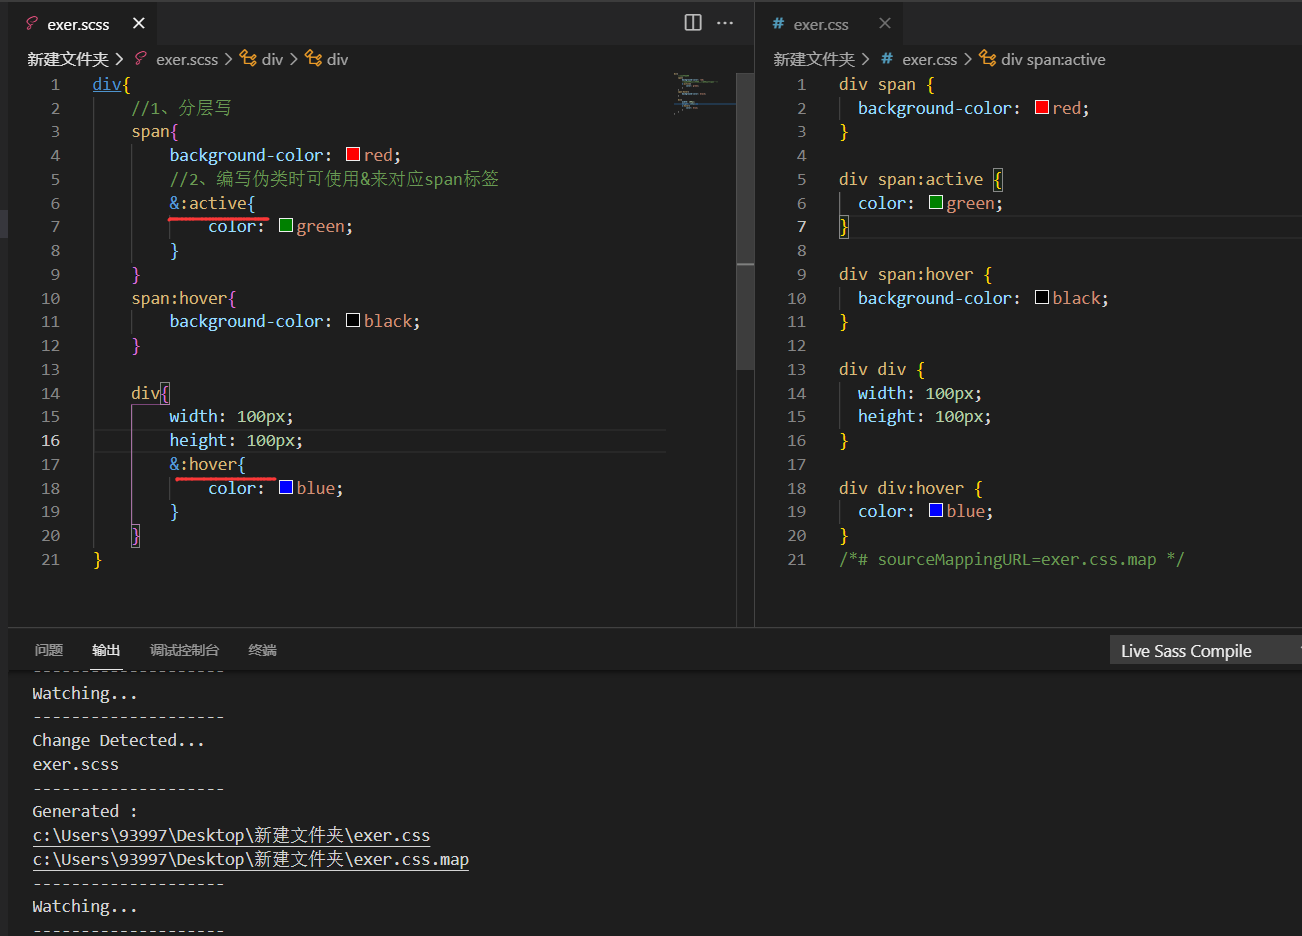Close the exer.css tab
The width and height of the screenshot is (1302, 936).
[885, 23]
